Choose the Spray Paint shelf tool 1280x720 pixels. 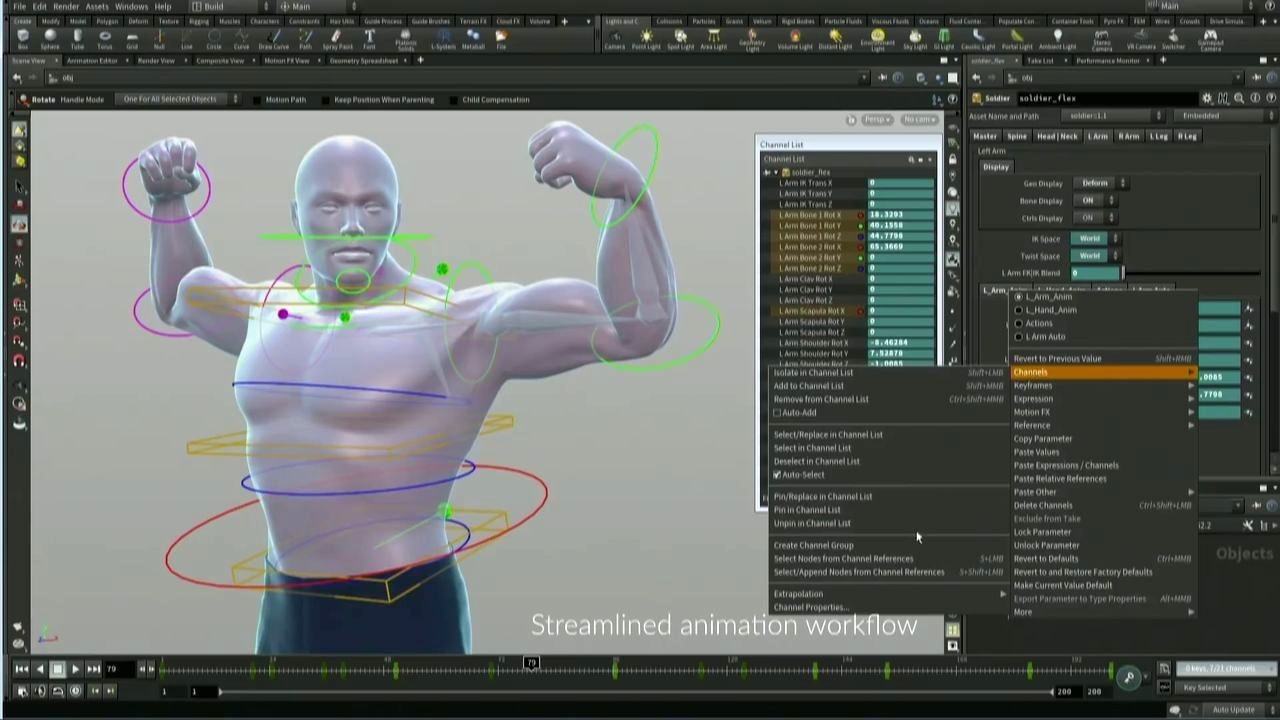[337, 39]
